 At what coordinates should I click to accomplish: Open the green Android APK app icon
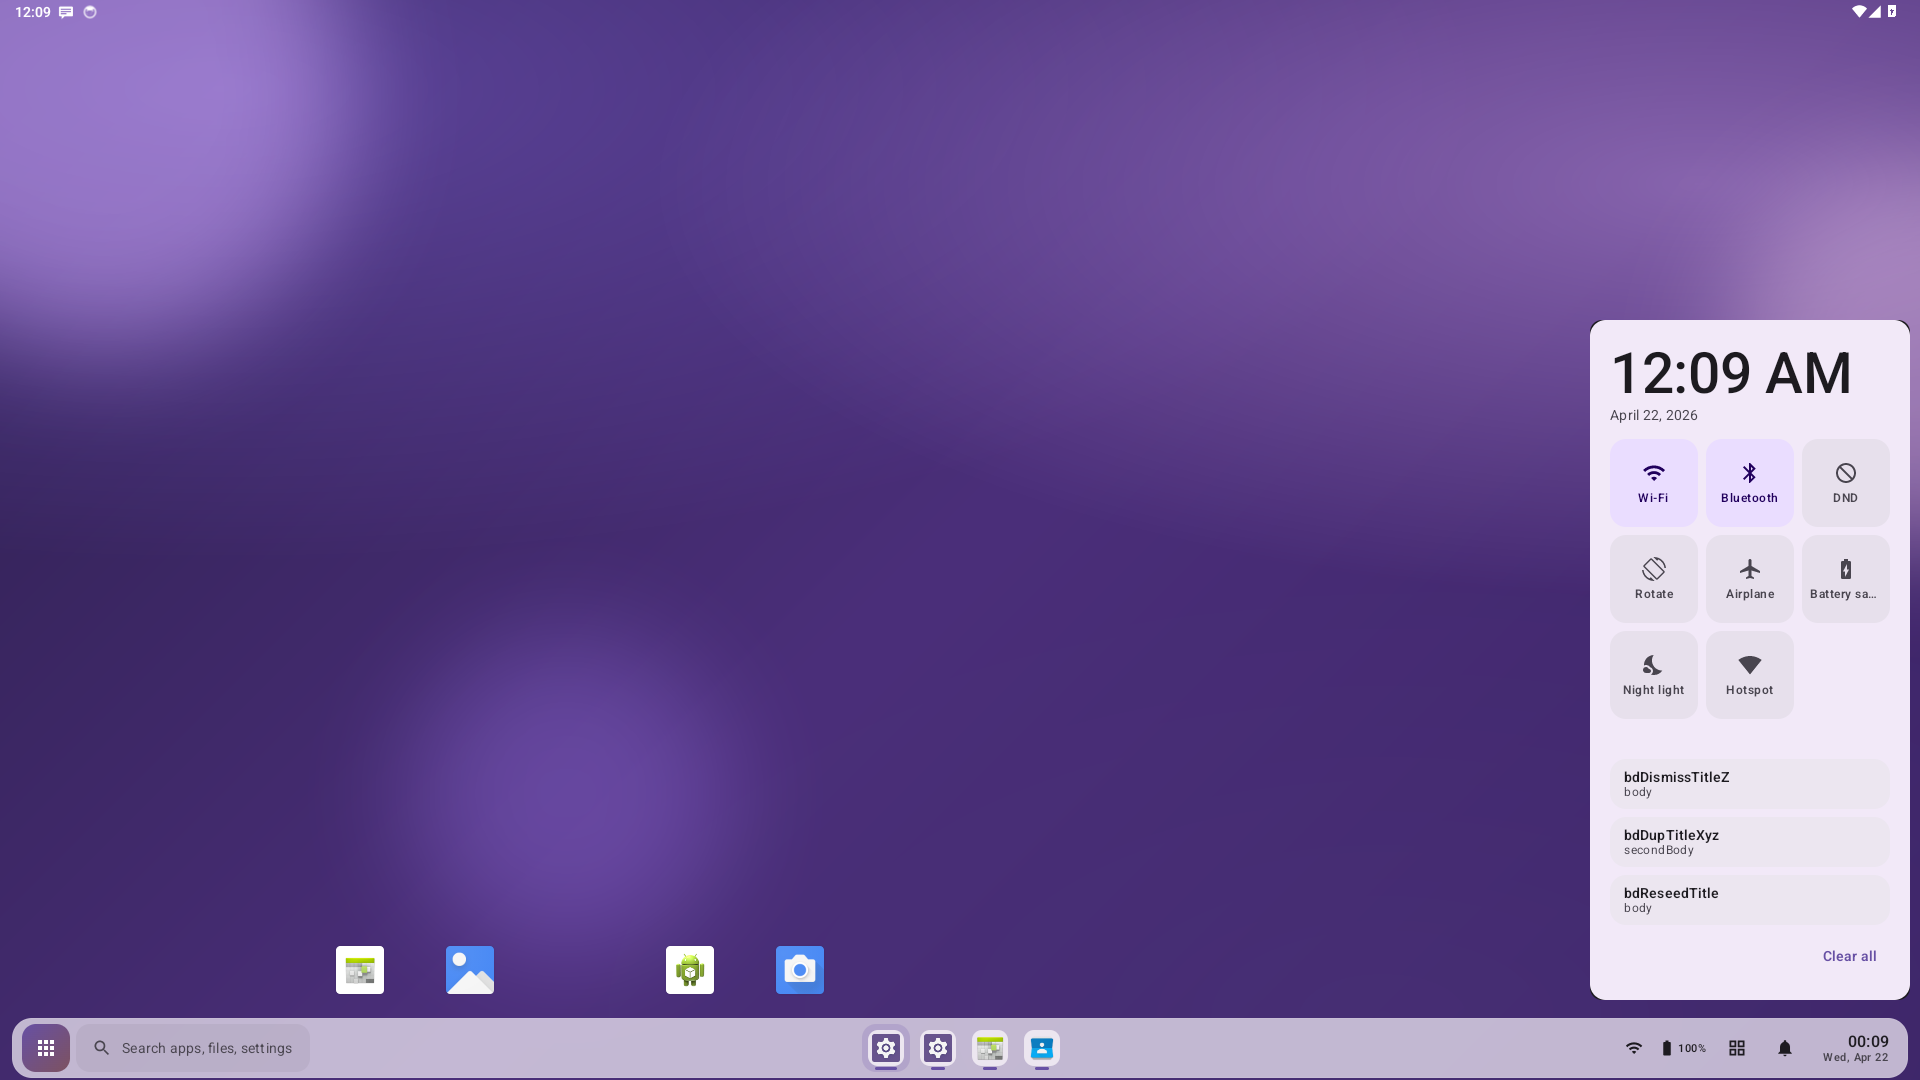[690, 970]
